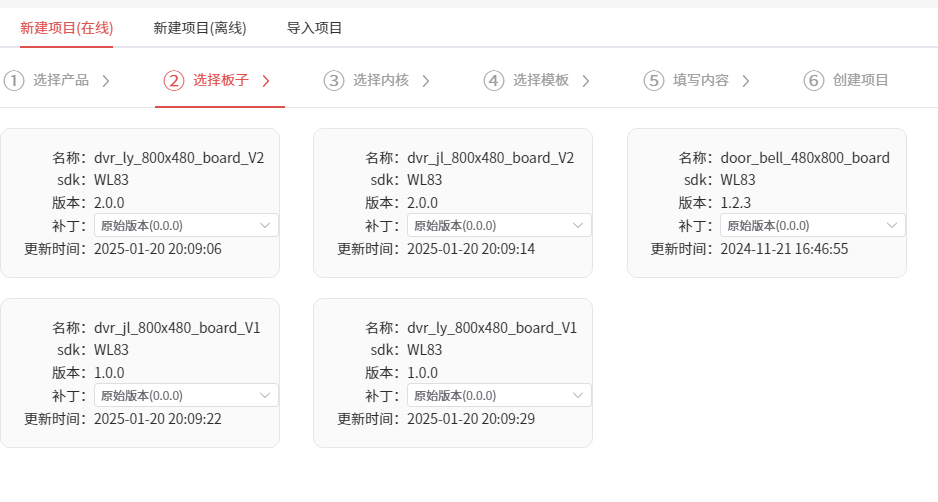Click the circled number 5 step icon
938x502 pixels.
point(654,81)
